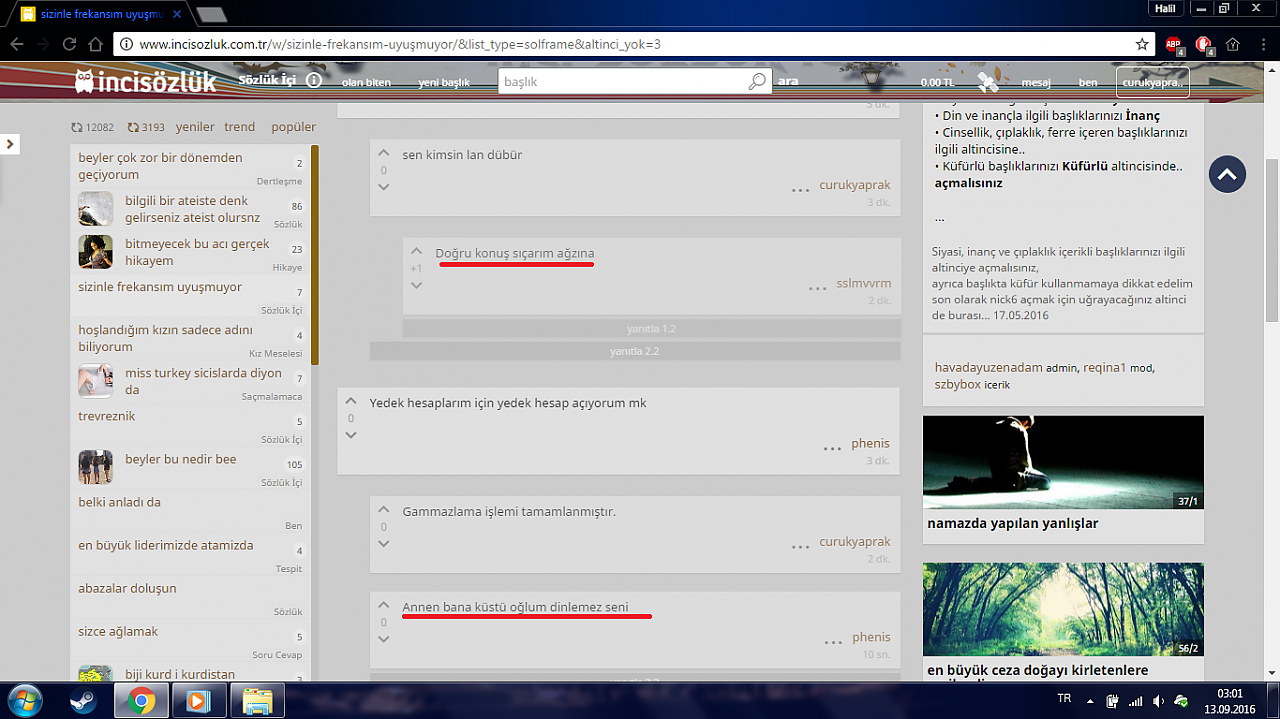1280x719 pixels.
Task: Upvote the 'sen kimsin lan dübür' entry
Action: coord(383,153)
